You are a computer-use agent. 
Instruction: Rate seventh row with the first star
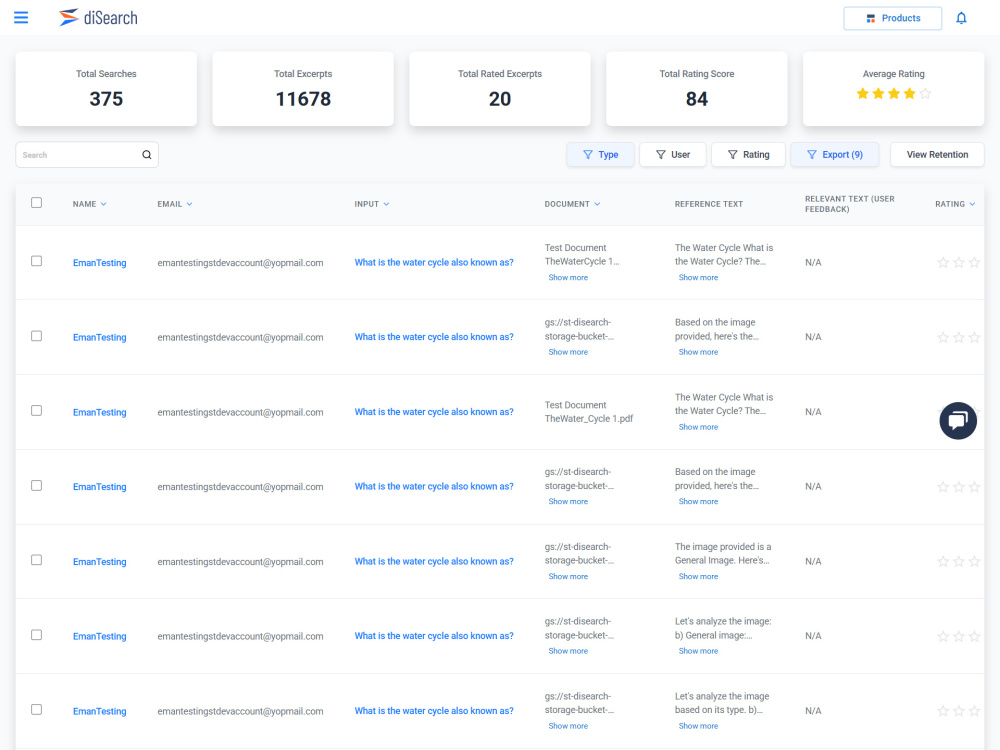(943, 710)
